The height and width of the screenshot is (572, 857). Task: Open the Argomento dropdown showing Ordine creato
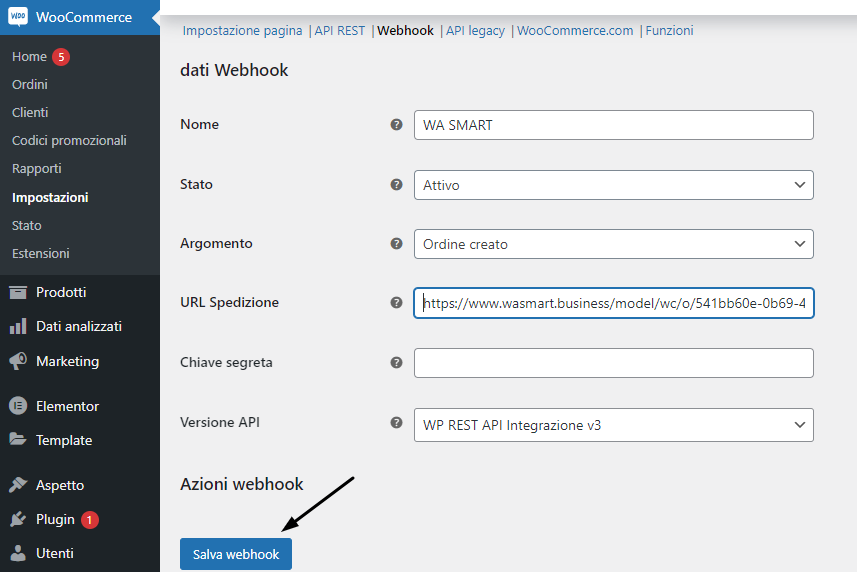pos(613,244)
